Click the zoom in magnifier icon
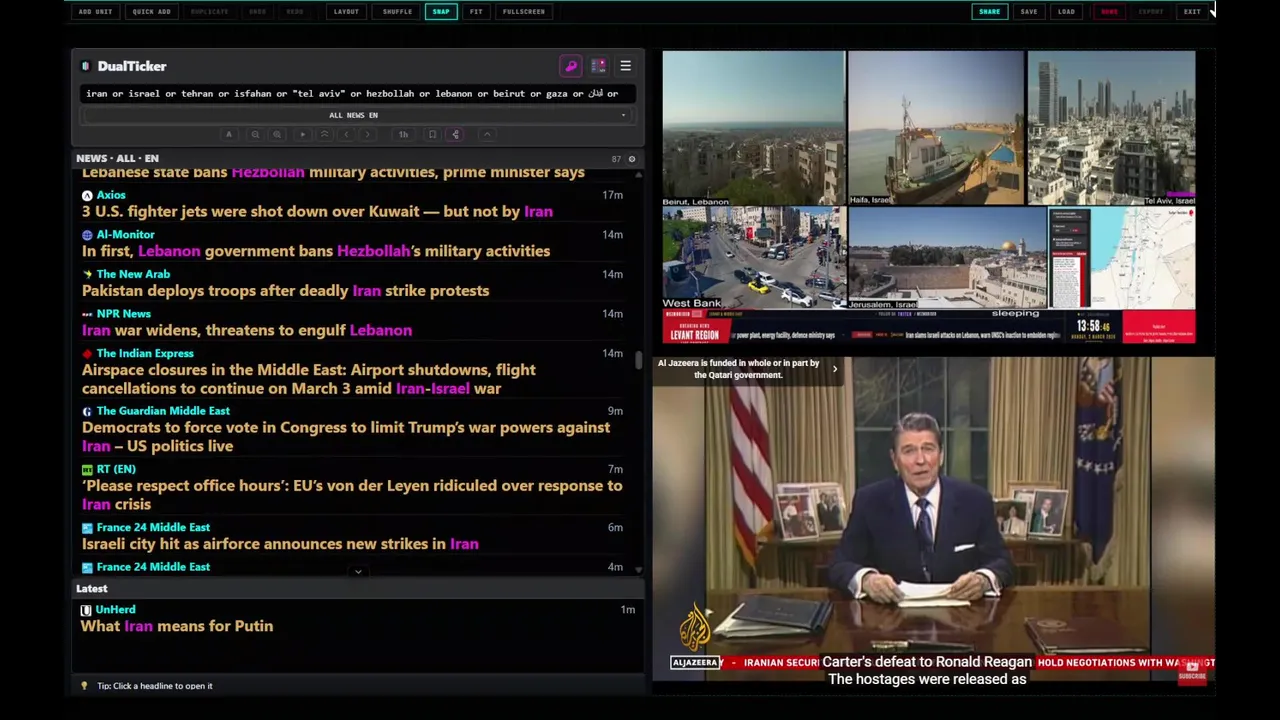The height and width of the screenshot is (720, 1280). tap(277, 134)
